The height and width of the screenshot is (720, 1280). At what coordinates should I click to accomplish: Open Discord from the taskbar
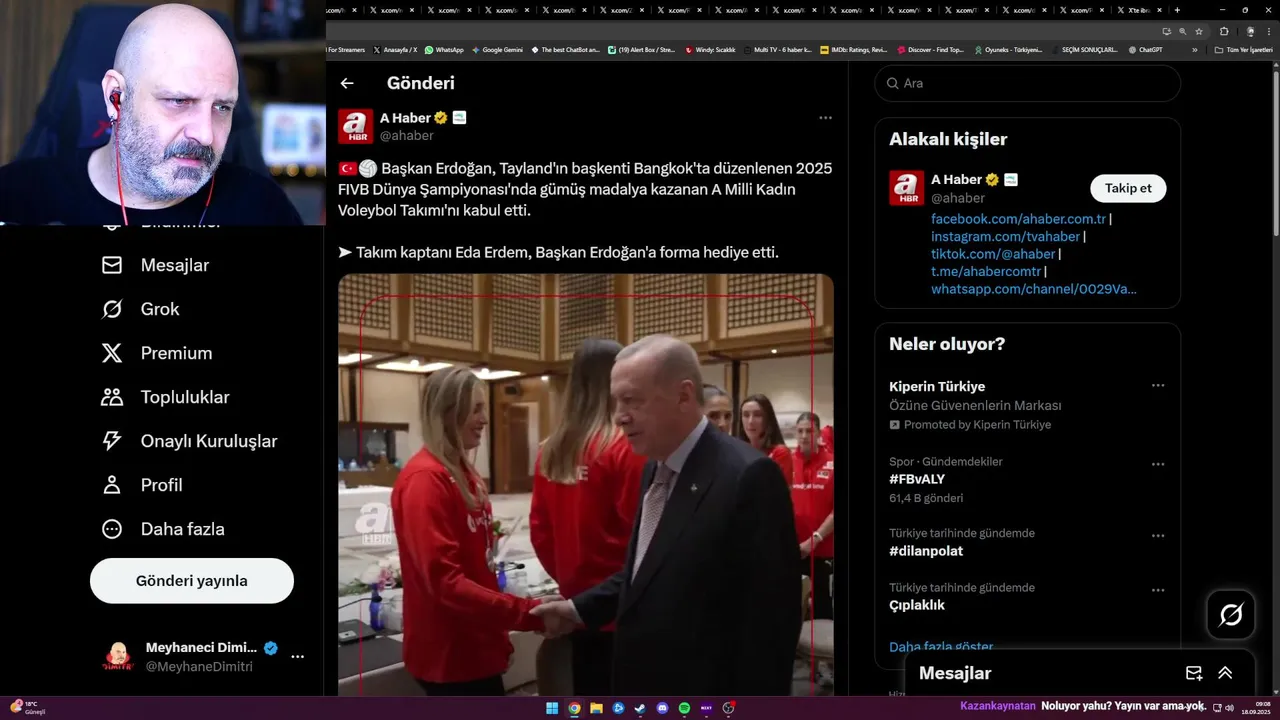tap(662, 708)
